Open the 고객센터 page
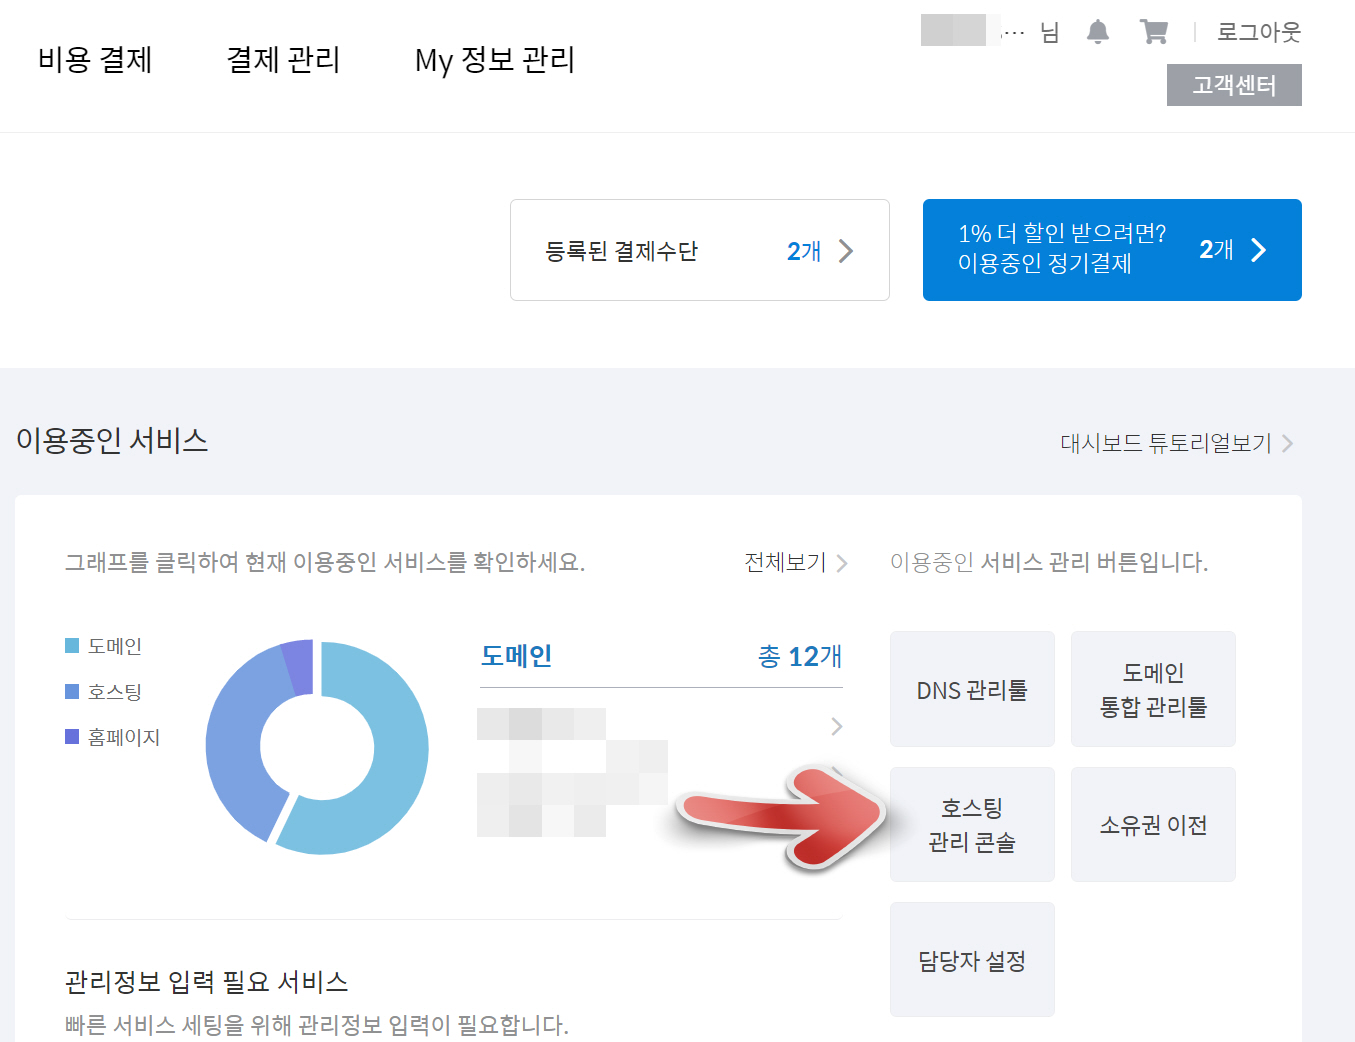This screenshot has height=1042, width=1355. 1234,85
